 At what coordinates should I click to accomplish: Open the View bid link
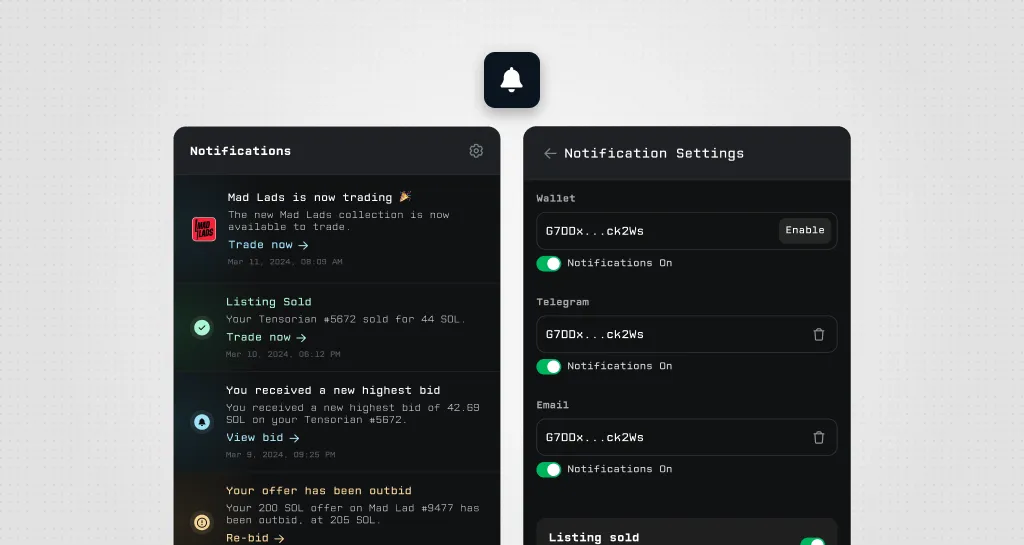click(x=263, y=437)
